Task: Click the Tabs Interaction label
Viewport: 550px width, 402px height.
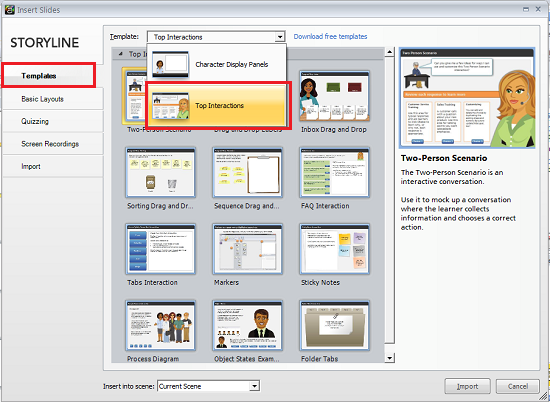Action: pos(152,282)
